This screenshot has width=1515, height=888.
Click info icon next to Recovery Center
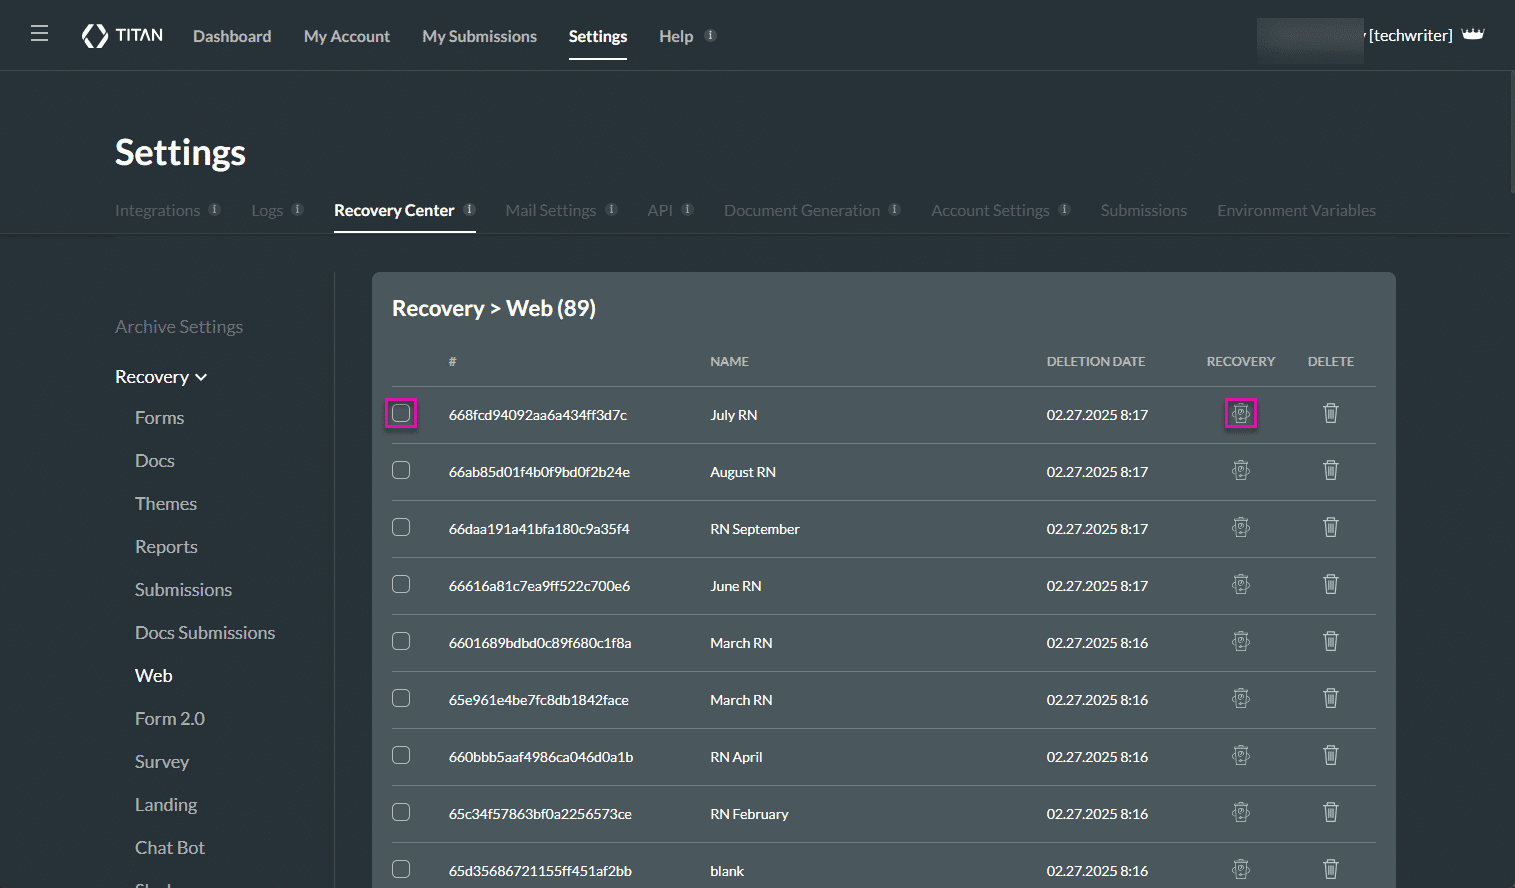tap(469, 209)
